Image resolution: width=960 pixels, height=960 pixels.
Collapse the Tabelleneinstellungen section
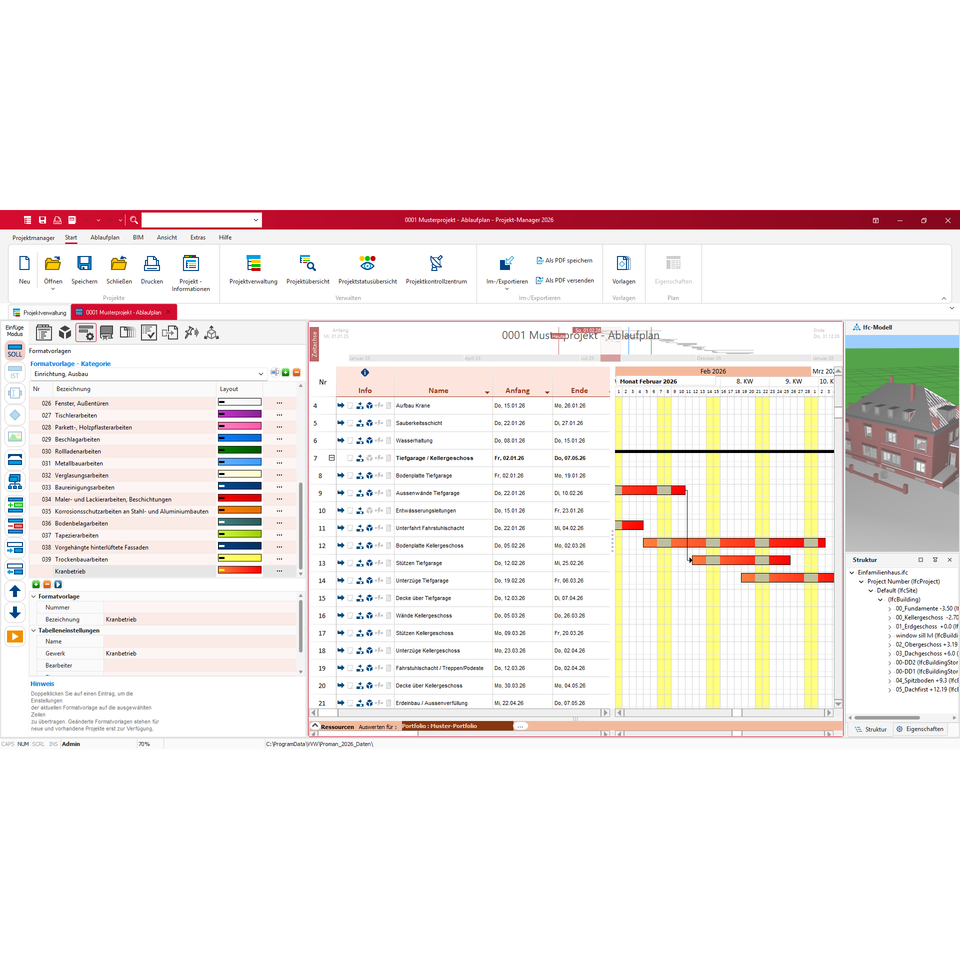click(34, 630)
